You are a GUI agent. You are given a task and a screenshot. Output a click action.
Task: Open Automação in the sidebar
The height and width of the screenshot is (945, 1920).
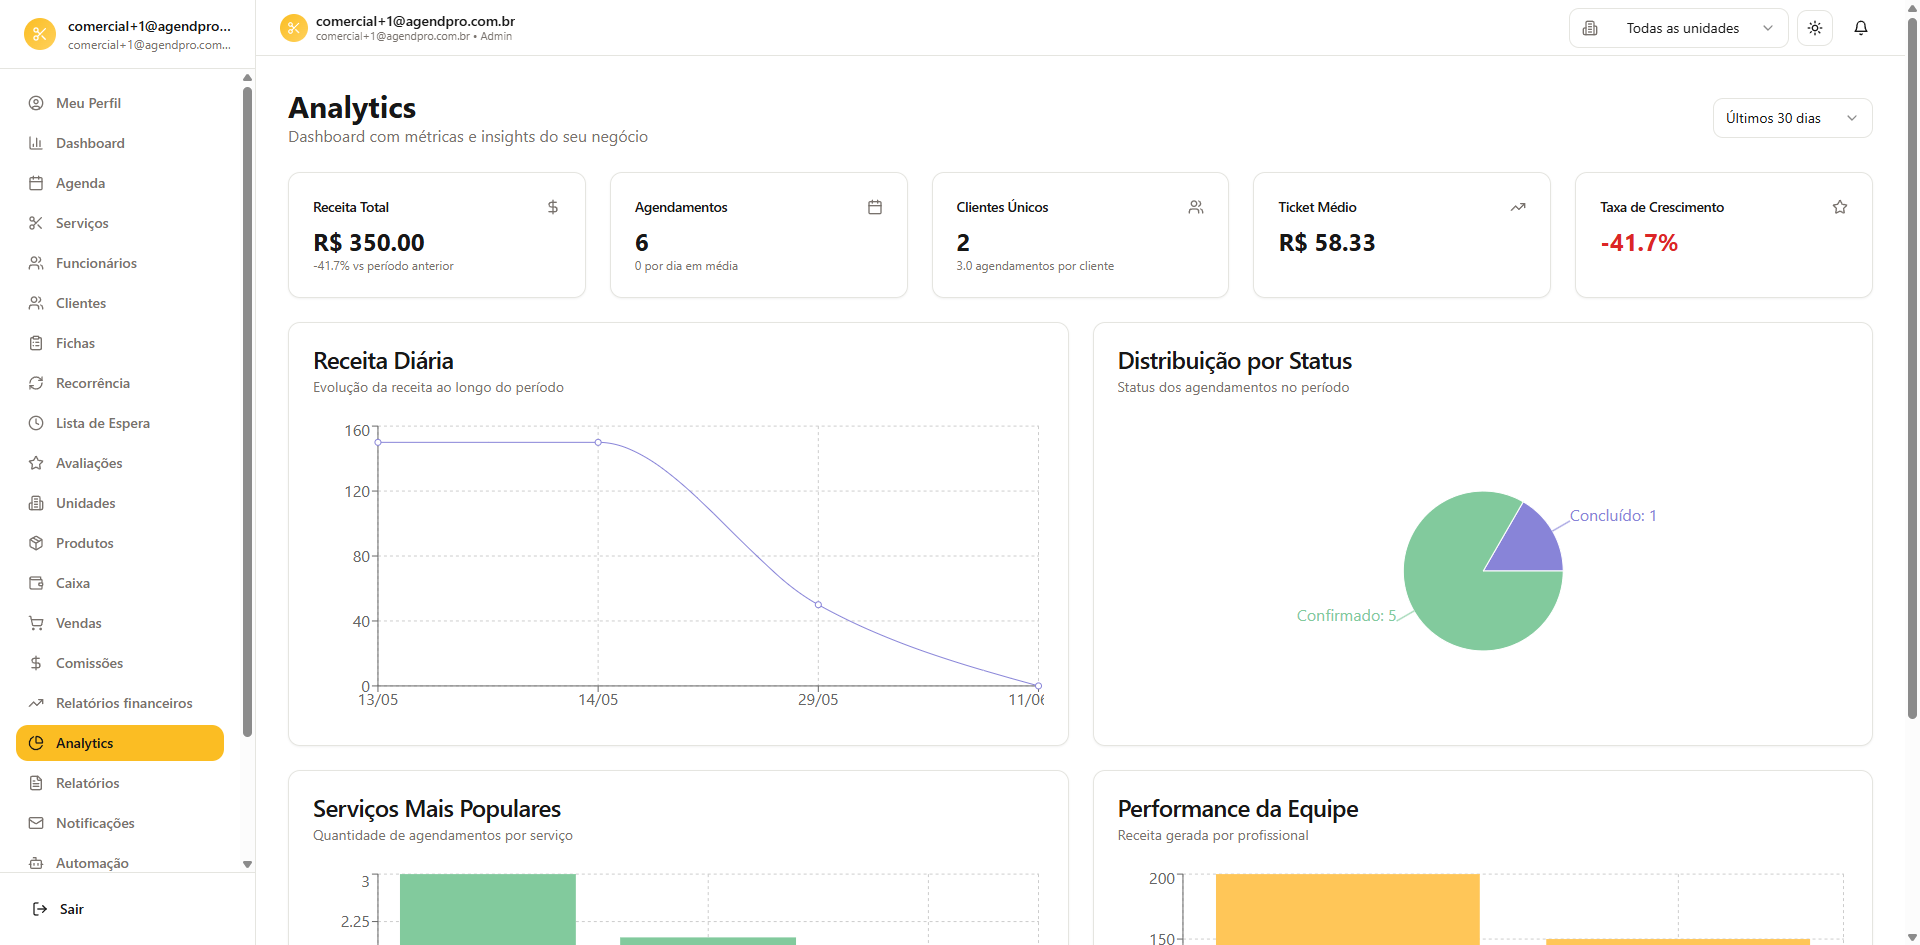point(120,863)
